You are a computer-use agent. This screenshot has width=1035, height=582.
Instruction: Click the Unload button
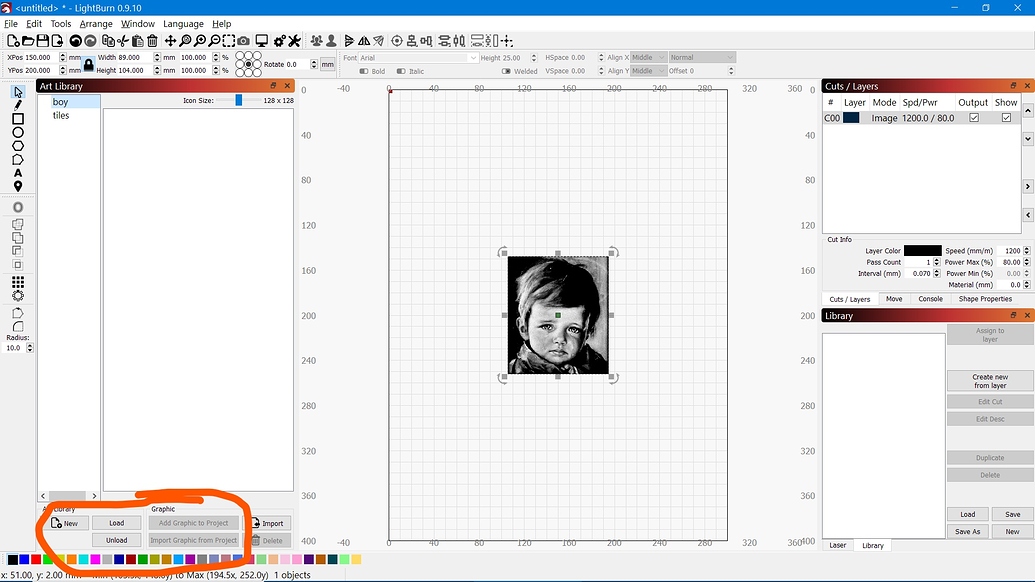[x=116, y=540]
